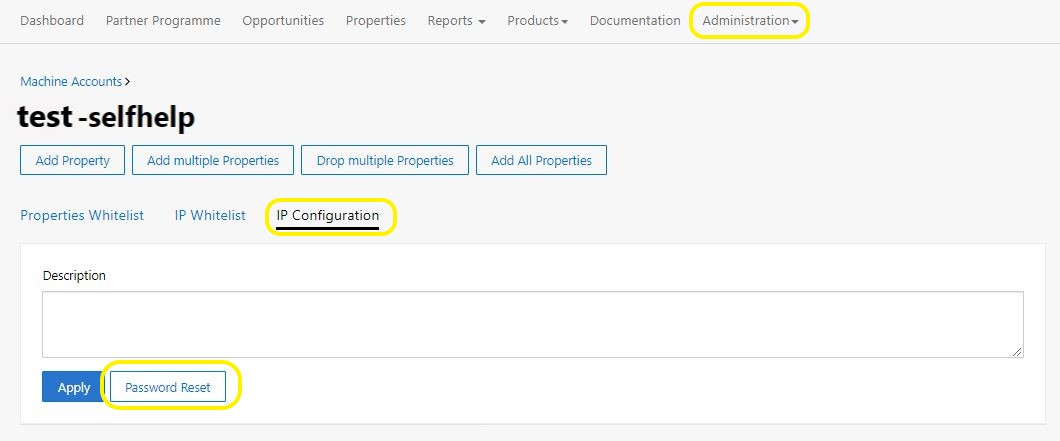This screenshot has height=441, width=1060.
Task: Click the Machine Accounts breadcrumb link
Action: (71, 81)
